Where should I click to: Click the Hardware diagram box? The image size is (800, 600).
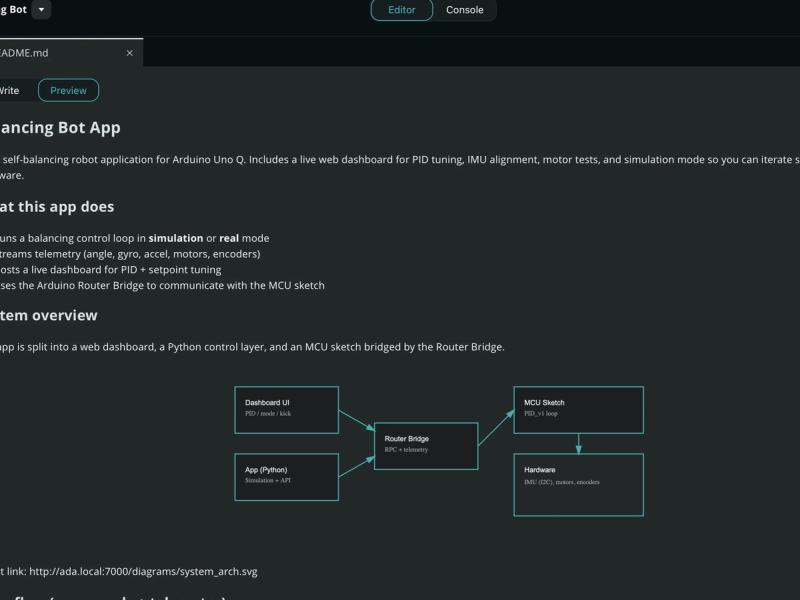point(579,485)
